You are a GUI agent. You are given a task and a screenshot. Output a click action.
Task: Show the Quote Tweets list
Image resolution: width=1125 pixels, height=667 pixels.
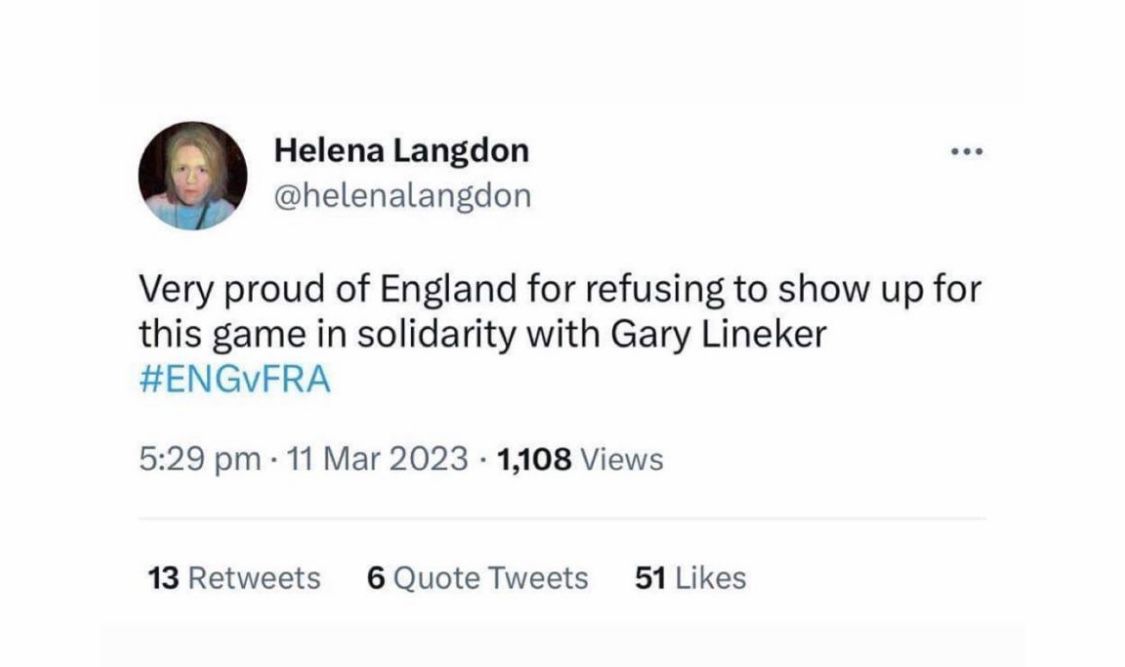coord(477,578)
